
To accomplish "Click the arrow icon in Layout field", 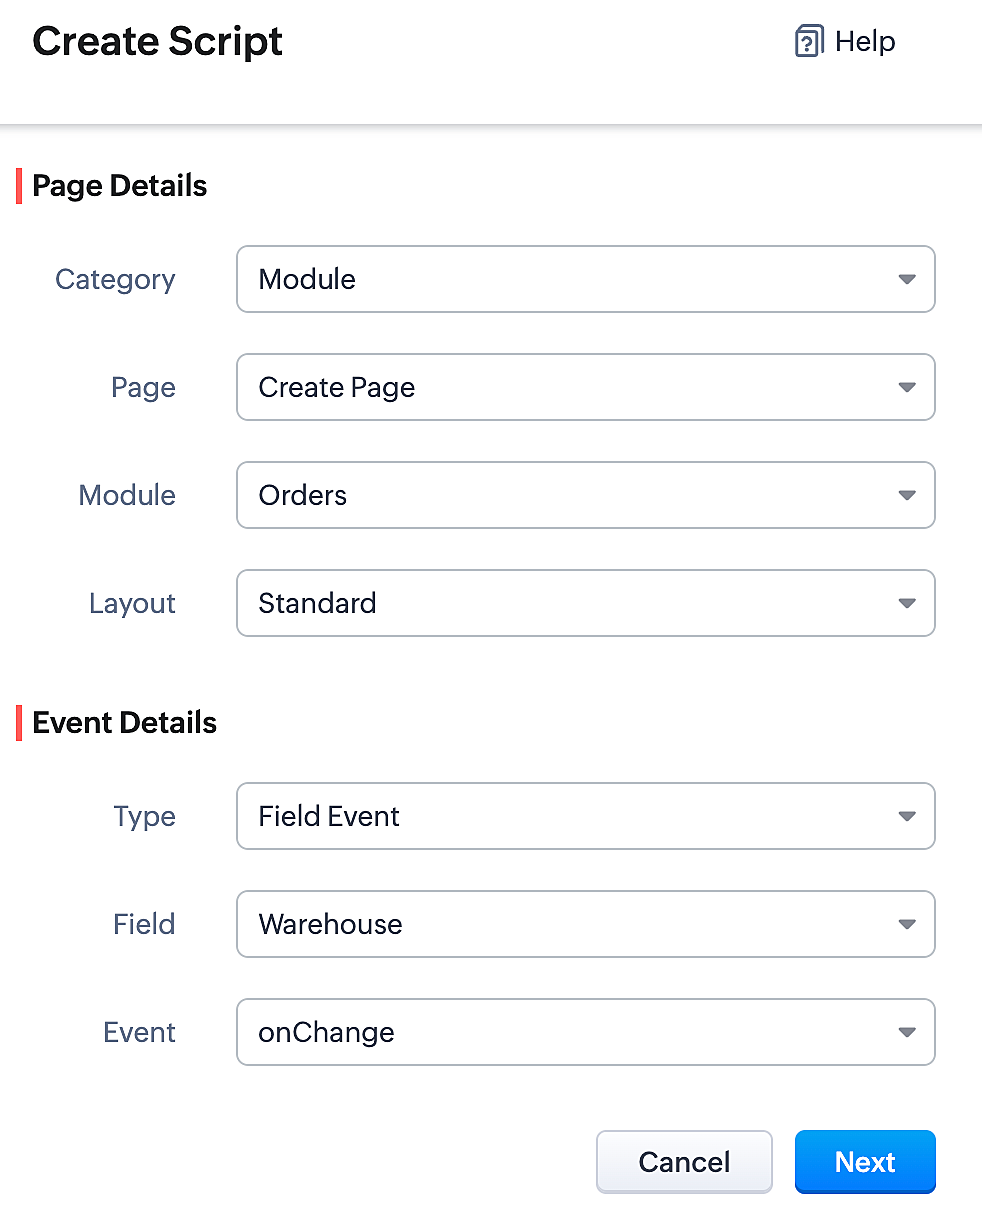I will tap(907, 603).
